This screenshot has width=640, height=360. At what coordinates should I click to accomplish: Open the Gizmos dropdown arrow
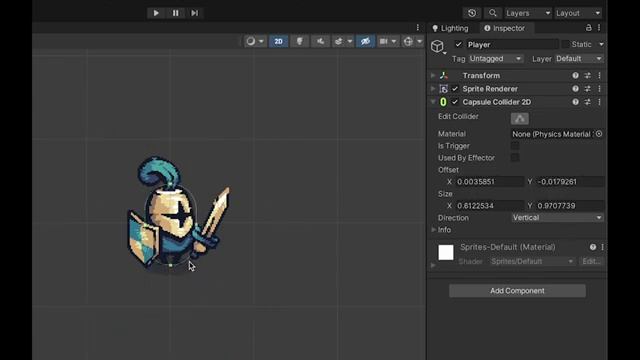(x=419, y=42)
